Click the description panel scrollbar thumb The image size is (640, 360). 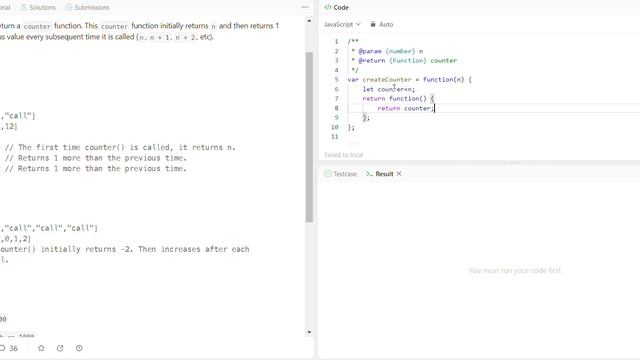tap(309, 137)
